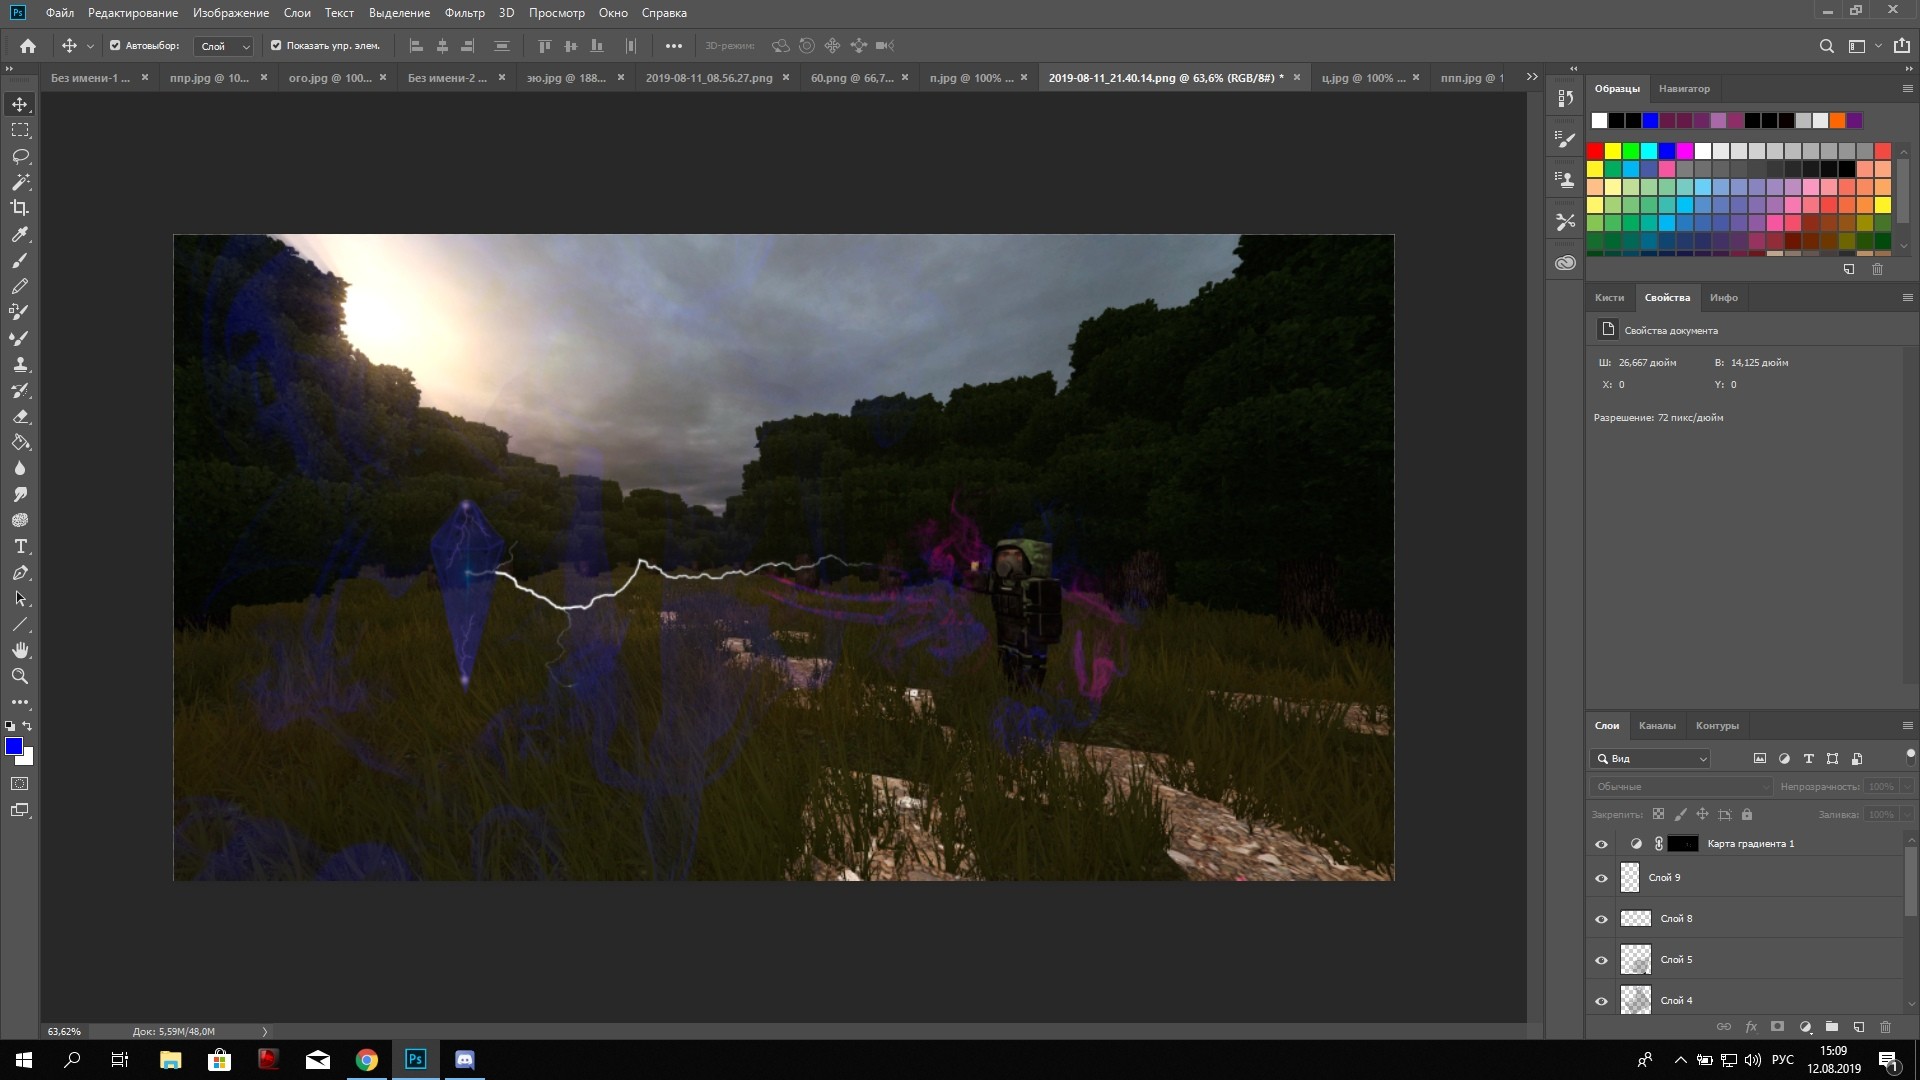Delete layer with the trash icon
This screenshot has width=1920, height=1080.
point(1885,1027)
